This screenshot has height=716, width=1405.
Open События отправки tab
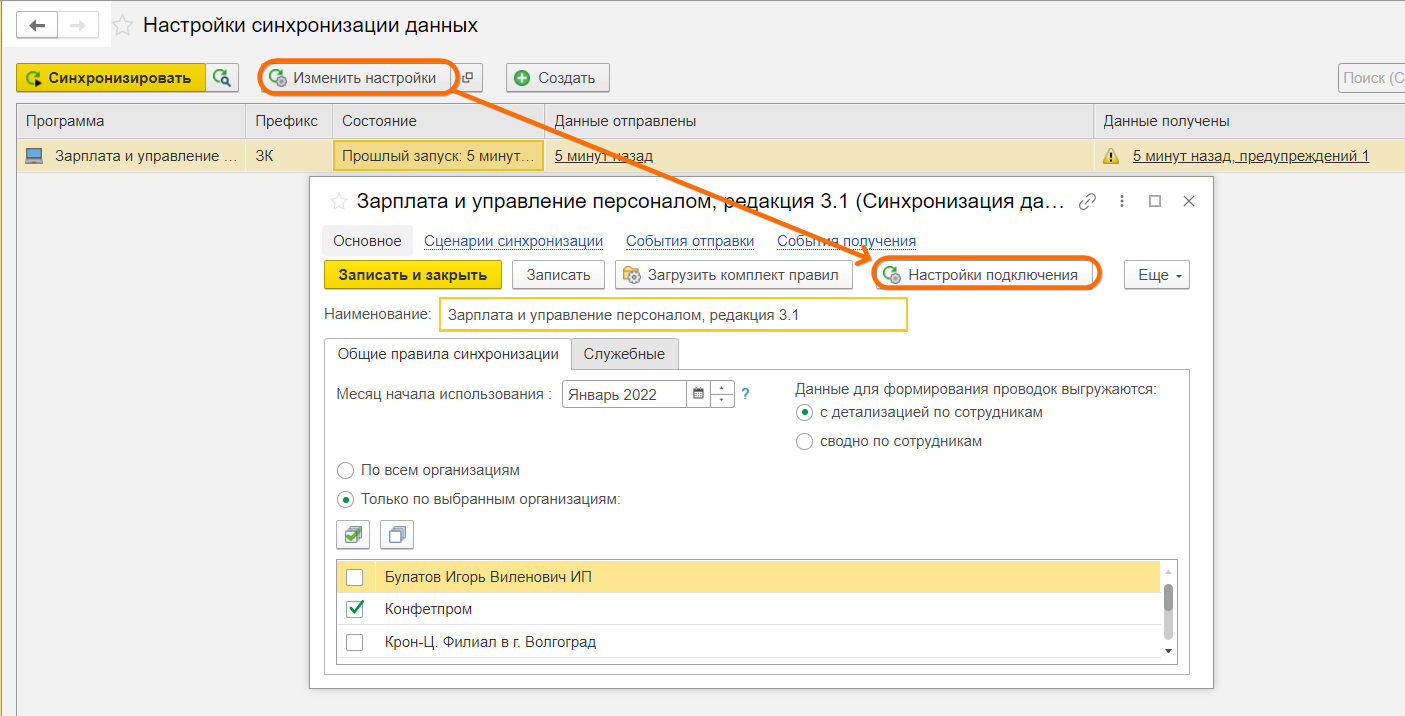click(x=690, y=241)
